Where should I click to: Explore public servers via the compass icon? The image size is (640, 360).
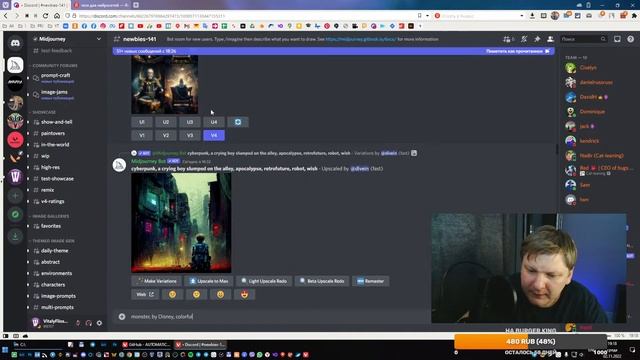15,214
